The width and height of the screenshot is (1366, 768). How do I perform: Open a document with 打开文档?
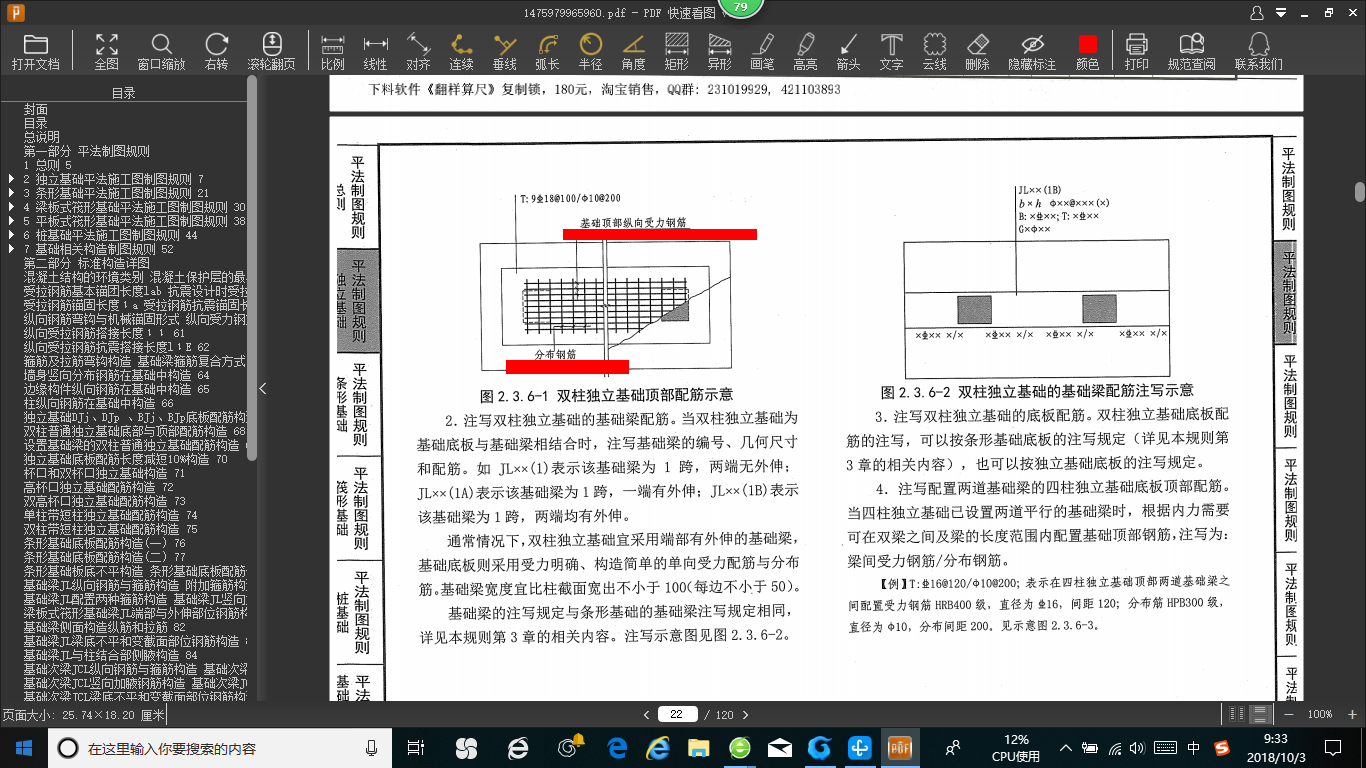pyautogui.click(x=36, y=51)
